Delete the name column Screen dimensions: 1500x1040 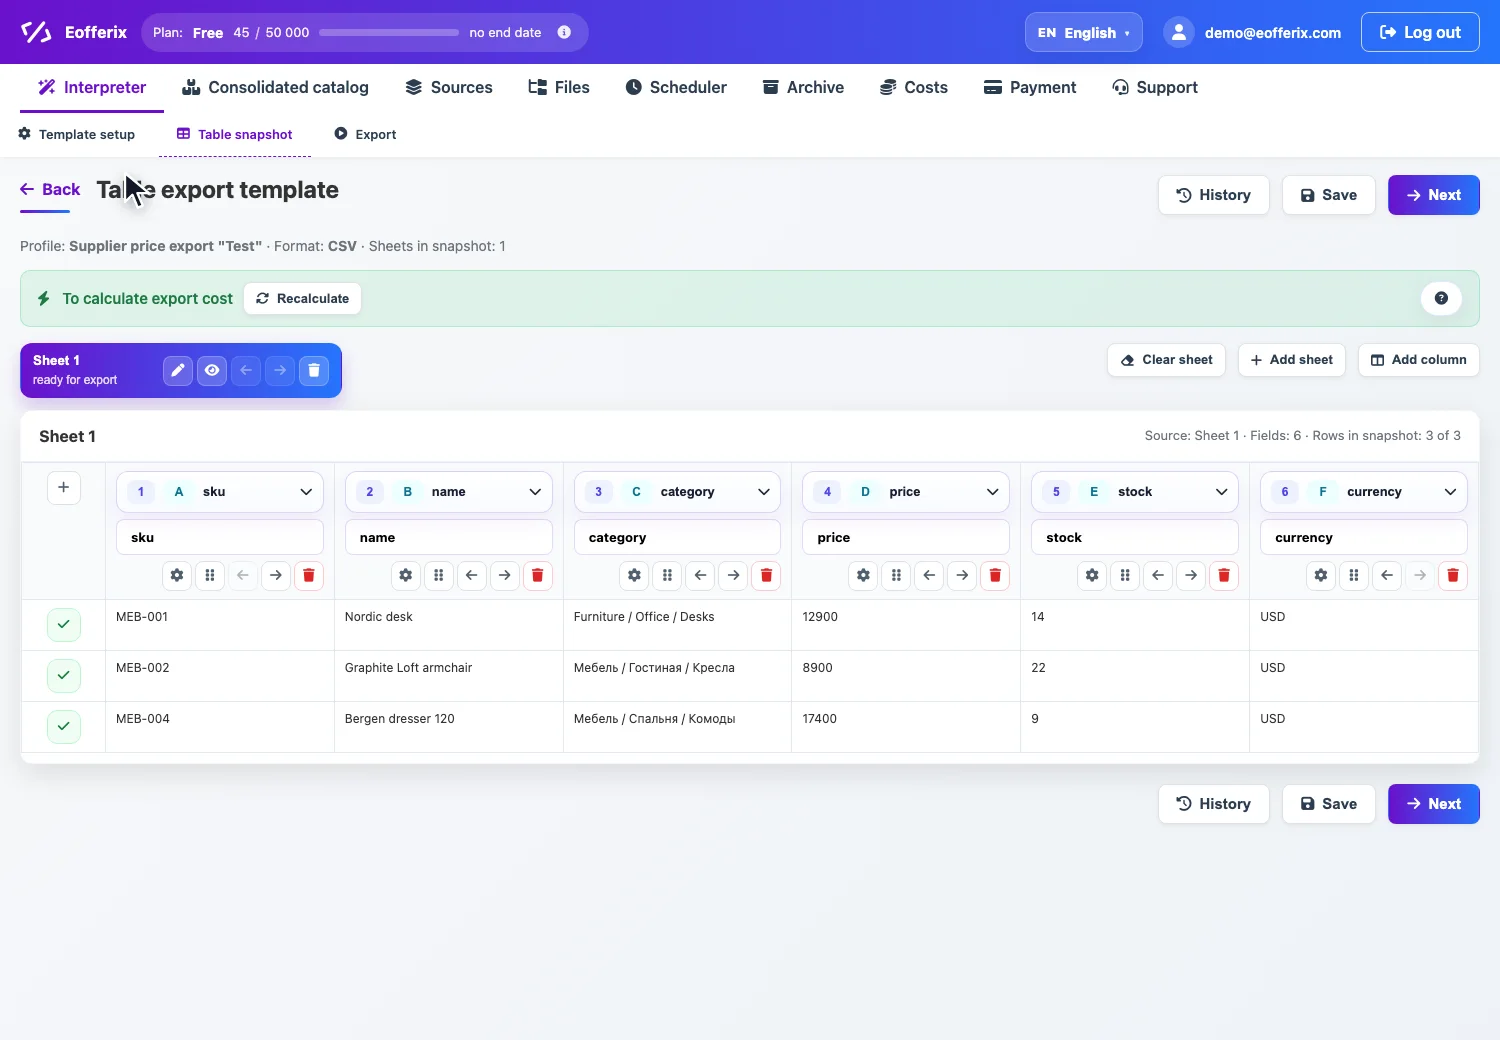pos(538,575)
